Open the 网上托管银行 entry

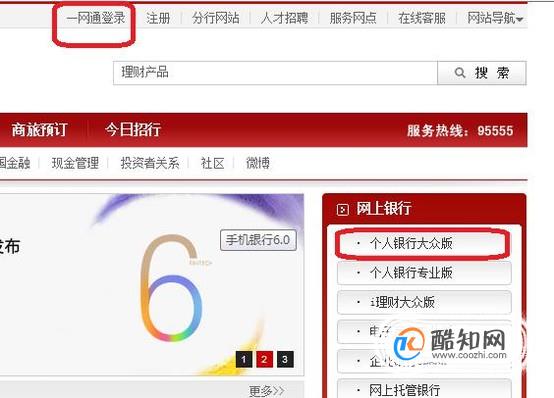click(x=424, y=389)
